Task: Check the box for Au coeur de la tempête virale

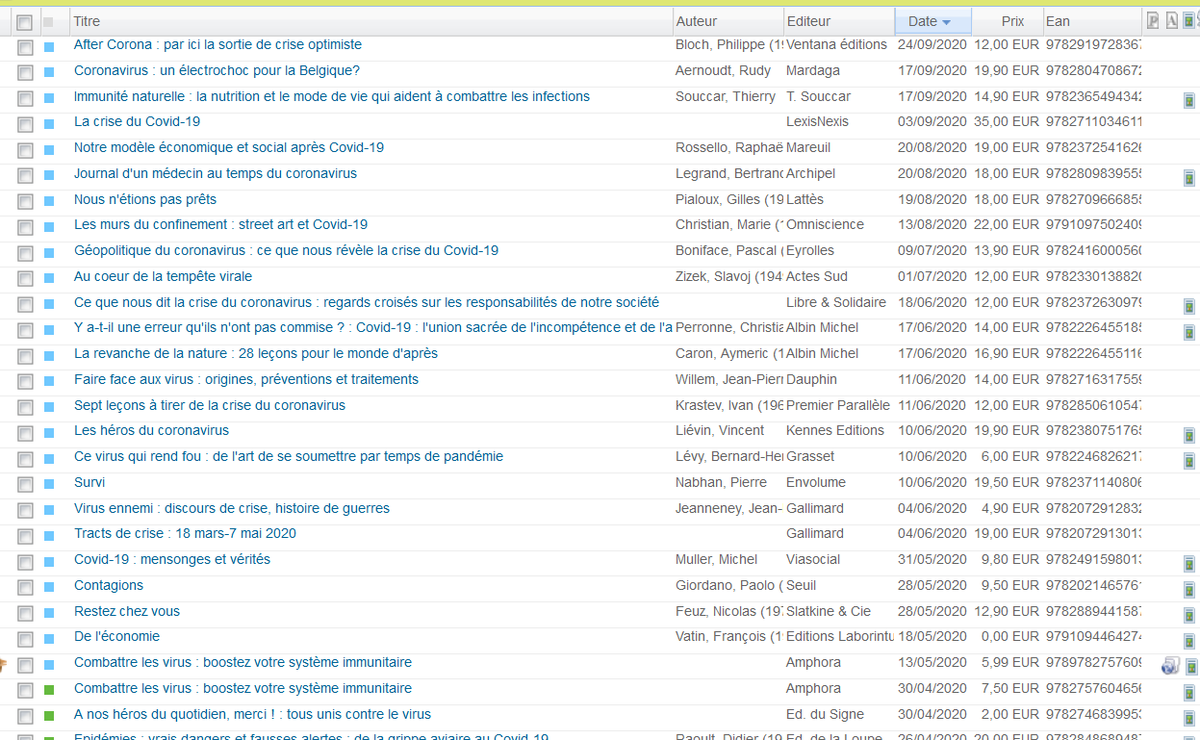Action: click(x=25, y=278)
